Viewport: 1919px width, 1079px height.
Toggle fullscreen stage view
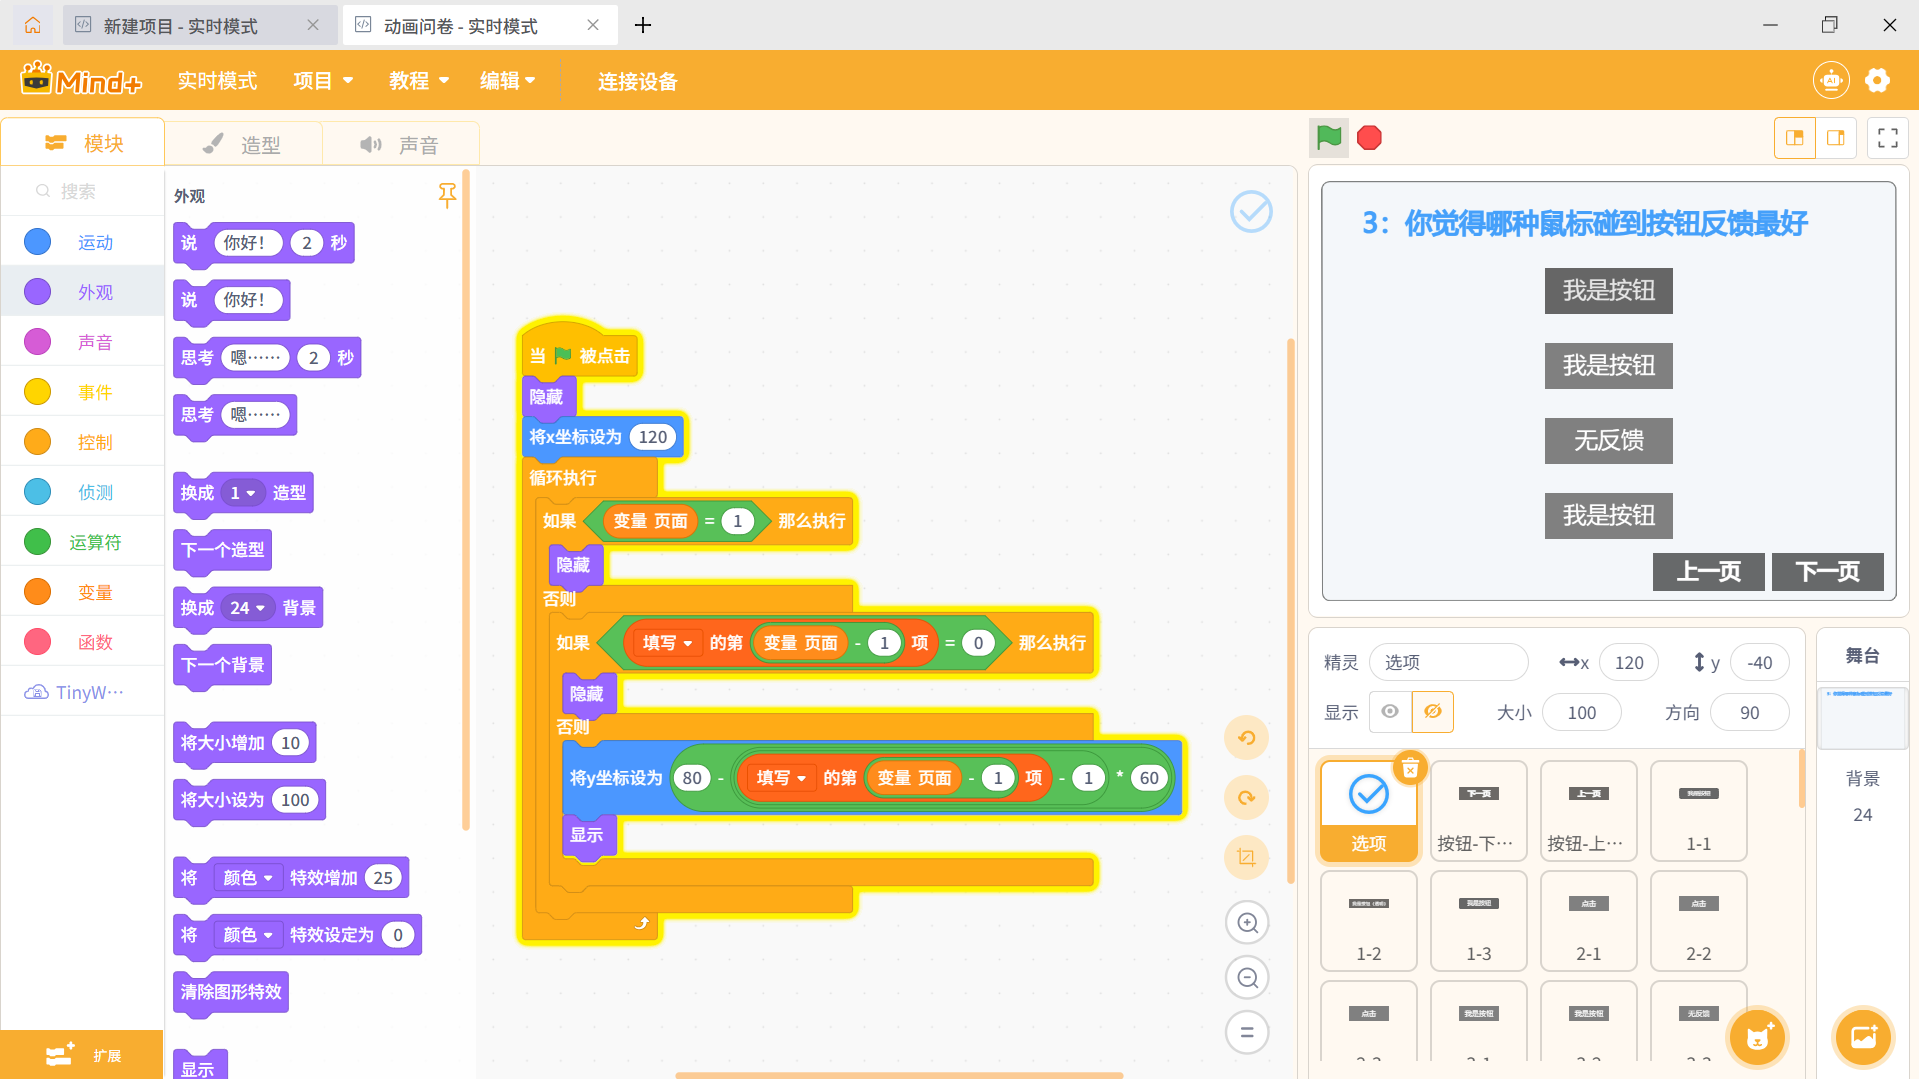click(1888, 137)
